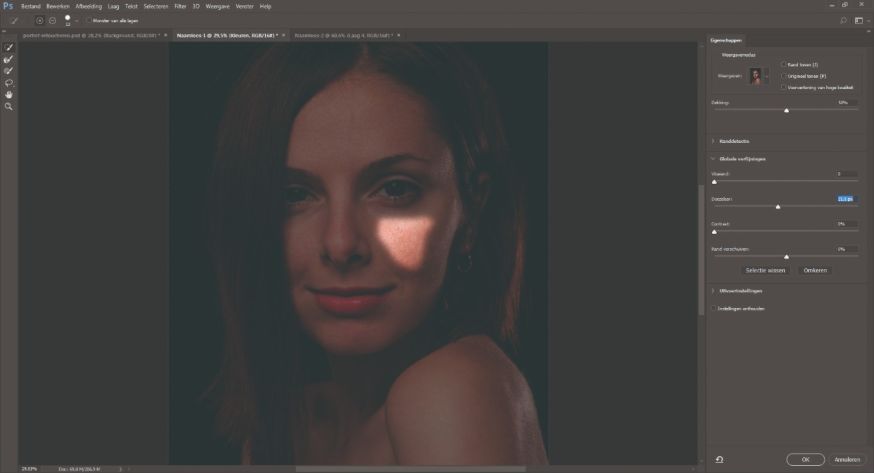The height and width of the screenshot is (473, 874).
Task: Open the search icon in options bar
Action: click(x=843, y=20)
